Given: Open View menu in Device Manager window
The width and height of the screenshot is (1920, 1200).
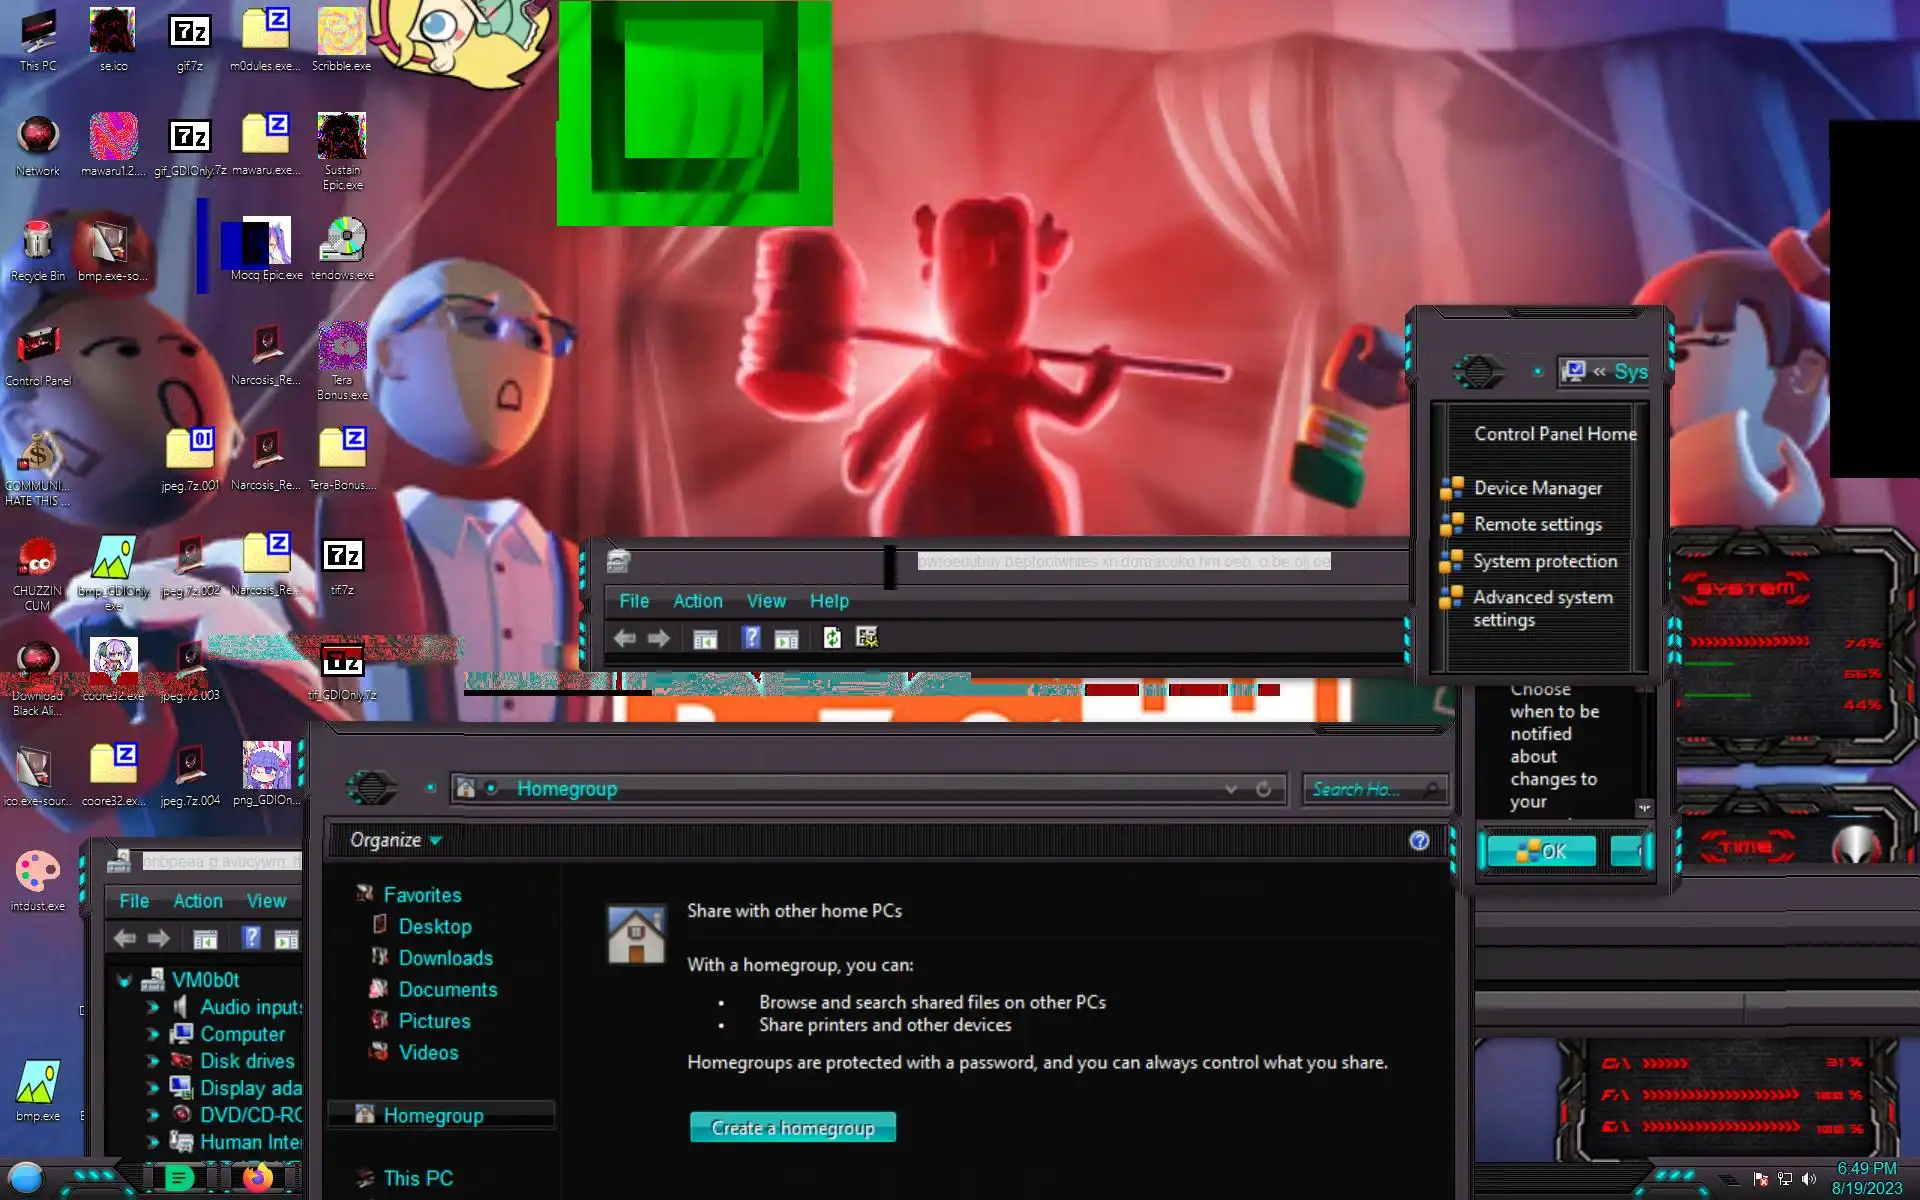Looking at the screenshot, I should click(x=266, y=901).
